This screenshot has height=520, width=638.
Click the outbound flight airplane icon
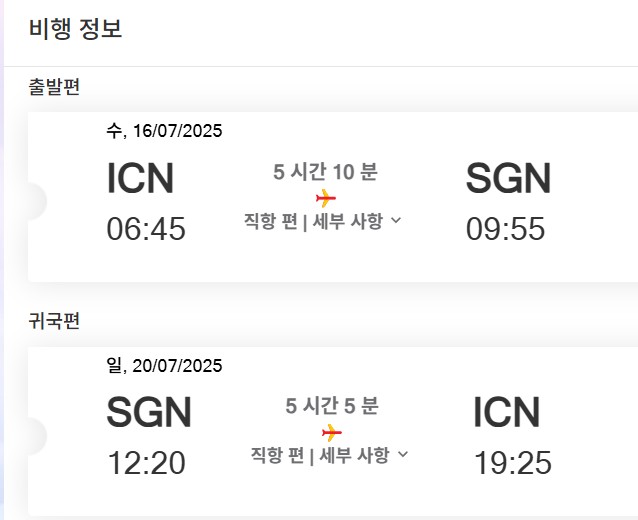click(325, 198)
